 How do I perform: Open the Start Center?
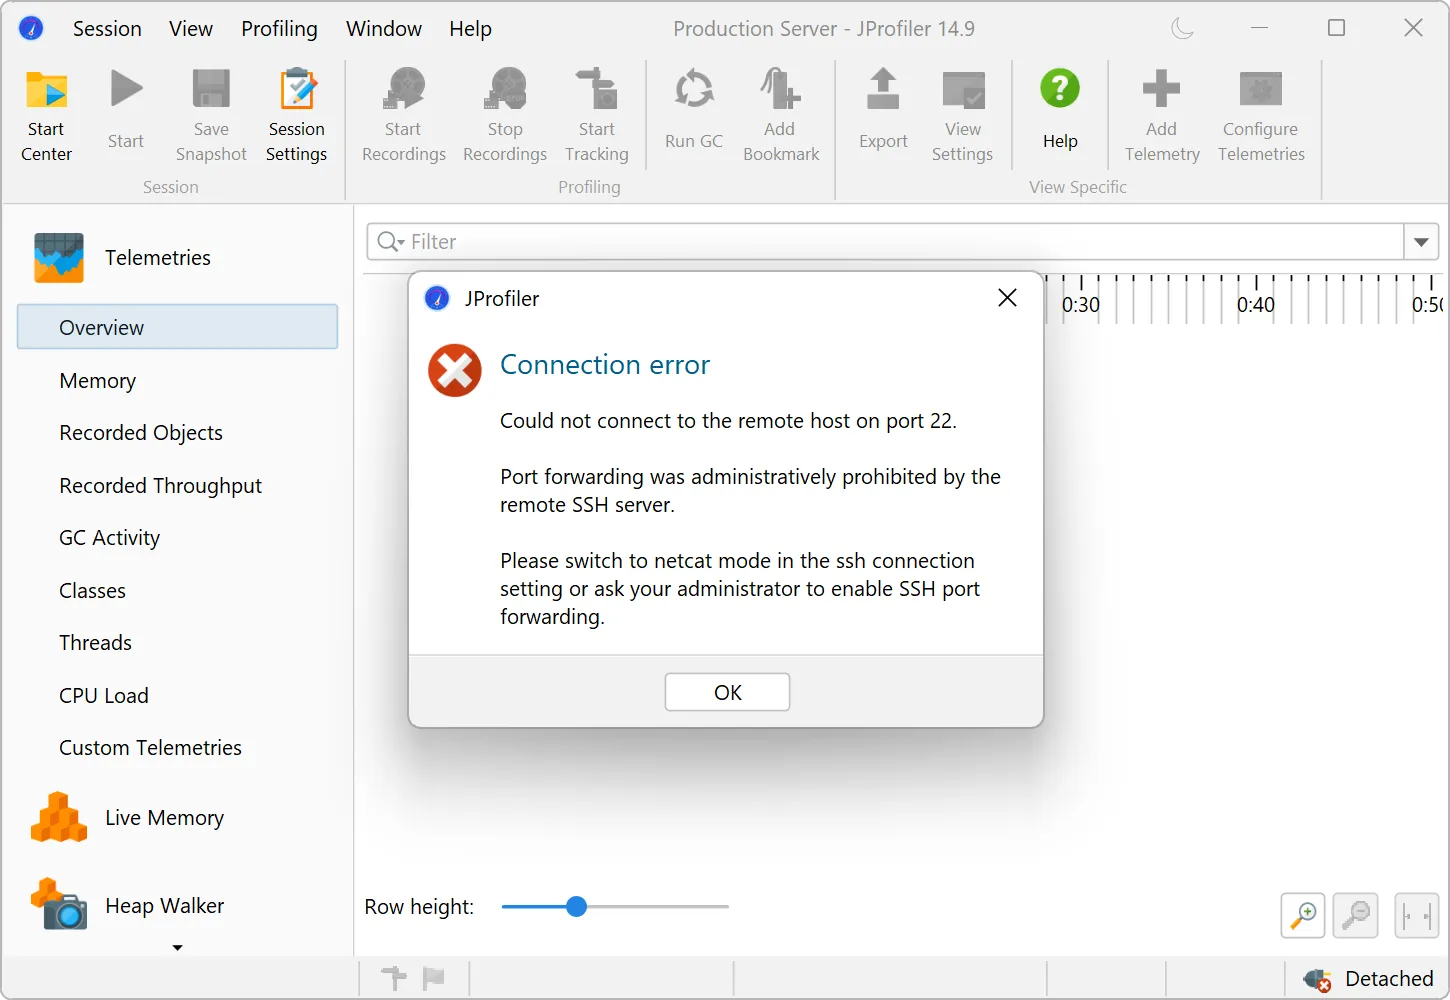[x=46, y=115]
